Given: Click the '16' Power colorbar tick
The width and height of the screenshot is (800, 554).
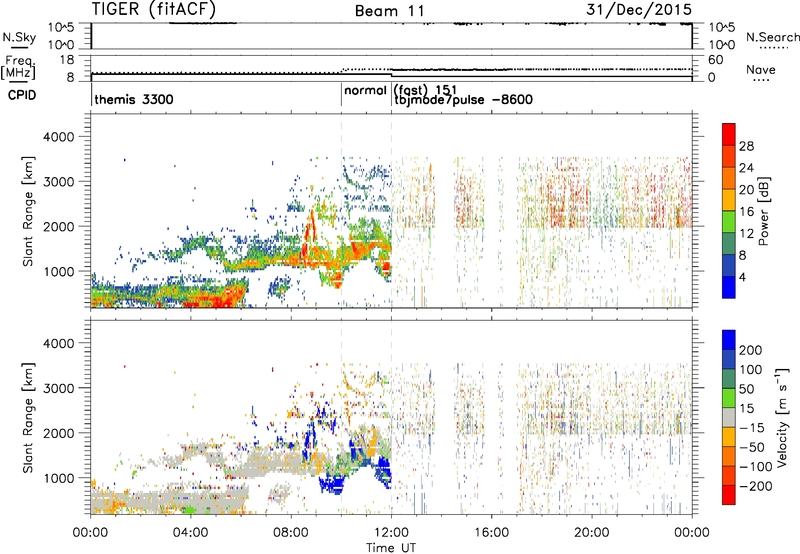Looking at the screenshot, I should click(x=746, y=212).
